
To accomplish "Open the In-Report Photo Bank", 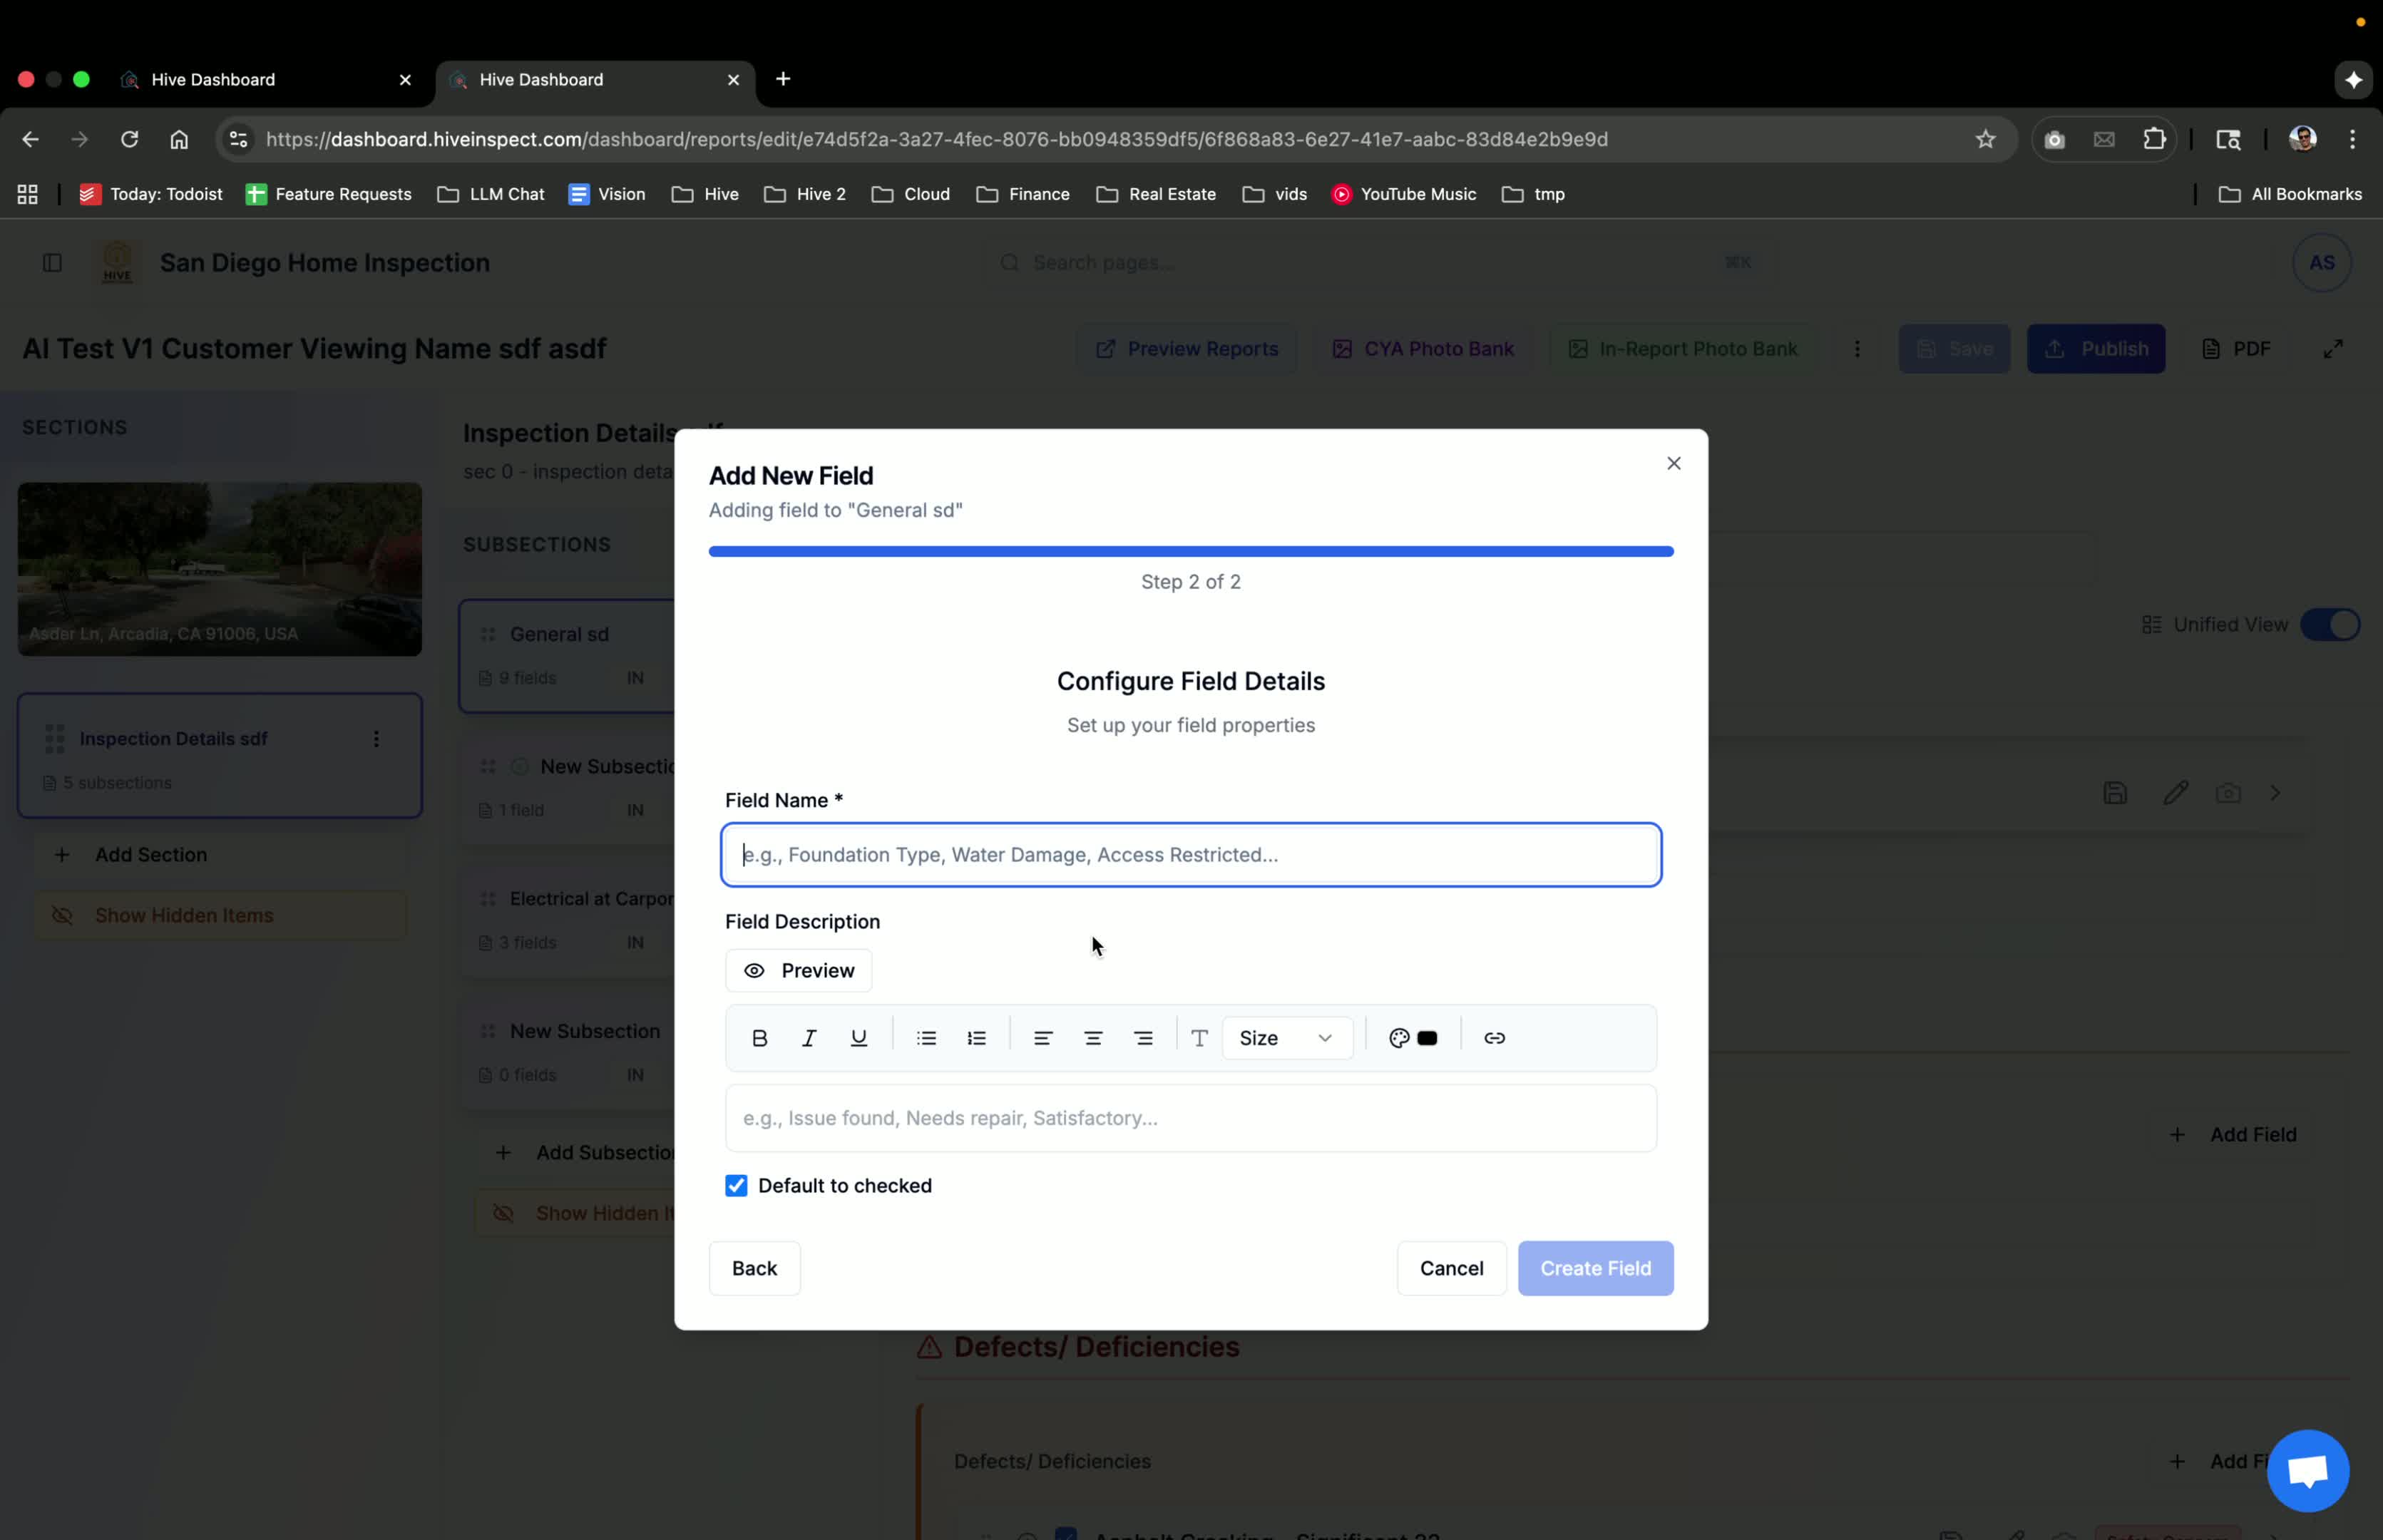I will [1683, 349].
